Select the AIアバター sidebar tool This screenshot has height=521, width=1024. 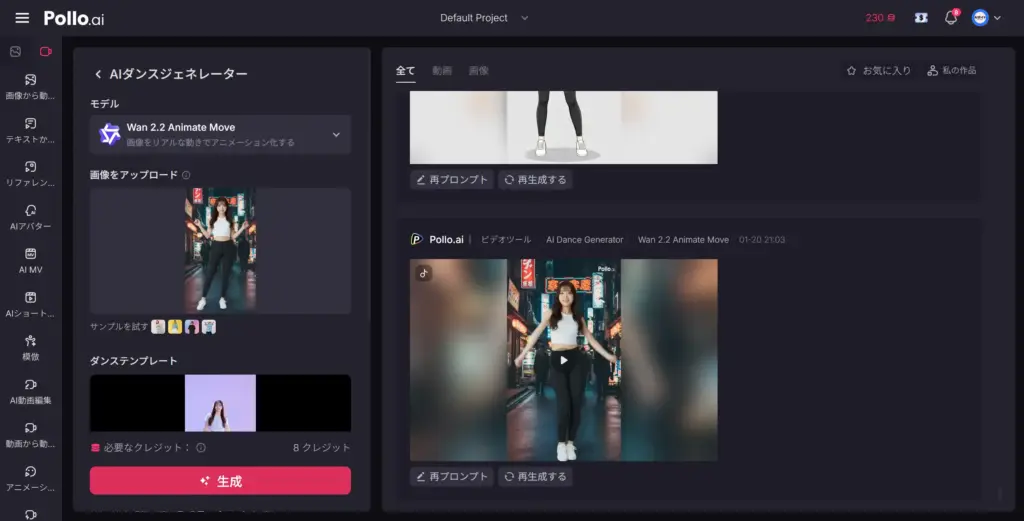[30, 216]
